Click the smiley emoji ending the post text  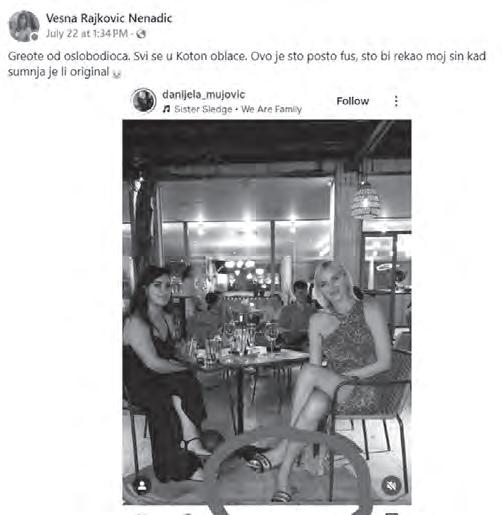pyautogui.click(x=116, y=73)
